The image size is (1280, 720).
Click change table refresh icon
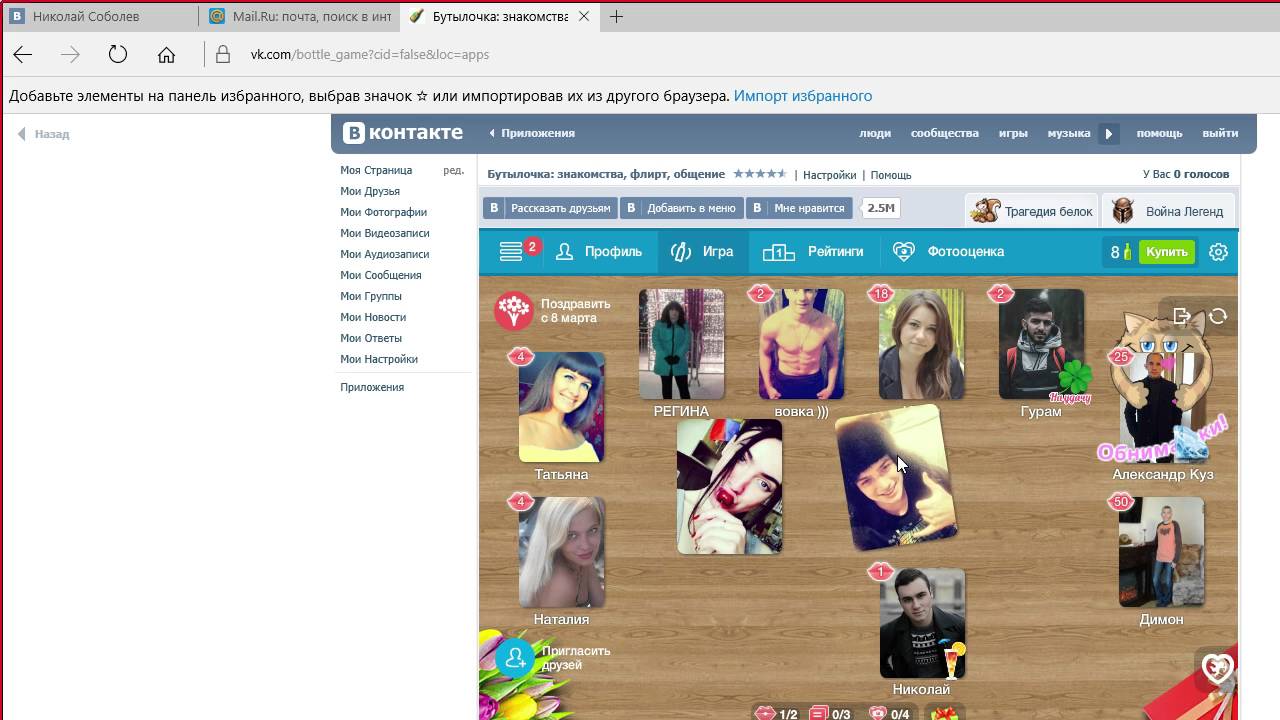[x=1218, y=316]
